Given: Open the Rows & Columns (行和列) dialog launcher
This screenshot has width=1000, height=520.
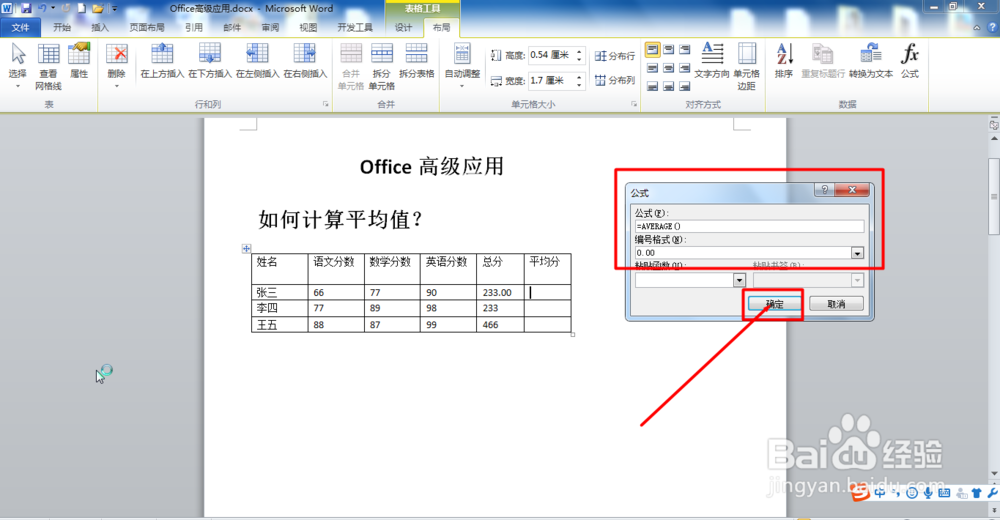Looking at the screenshot, I should click(x=325, y=104).
